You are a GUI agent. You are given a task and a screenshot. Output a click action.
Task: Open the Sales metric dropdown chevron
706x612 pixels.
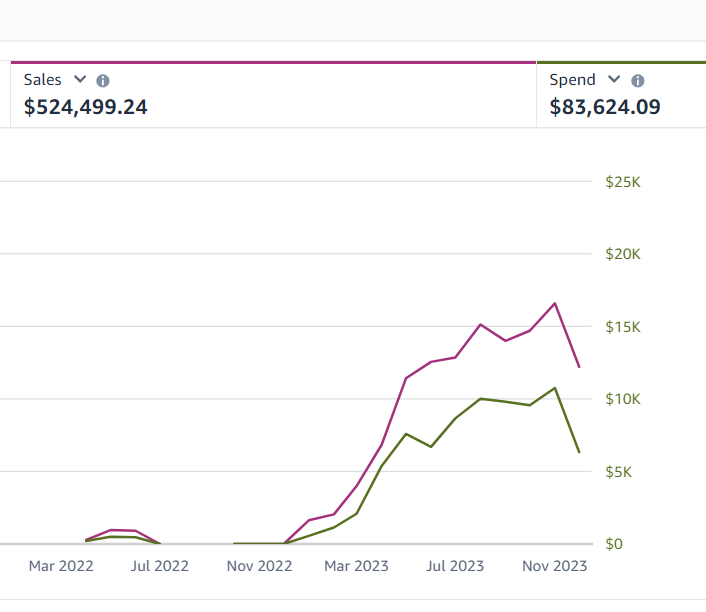(x=80, y=80)
